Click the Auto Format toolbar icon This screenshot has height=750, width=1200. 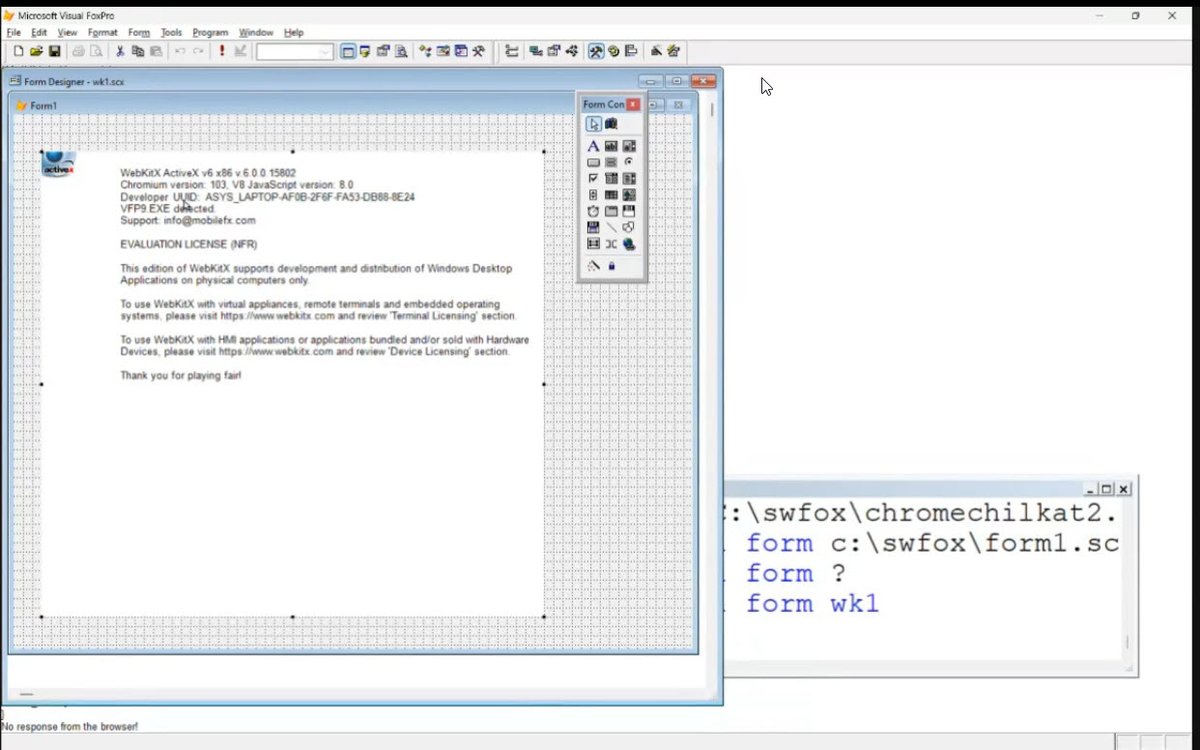pos(674,51)
